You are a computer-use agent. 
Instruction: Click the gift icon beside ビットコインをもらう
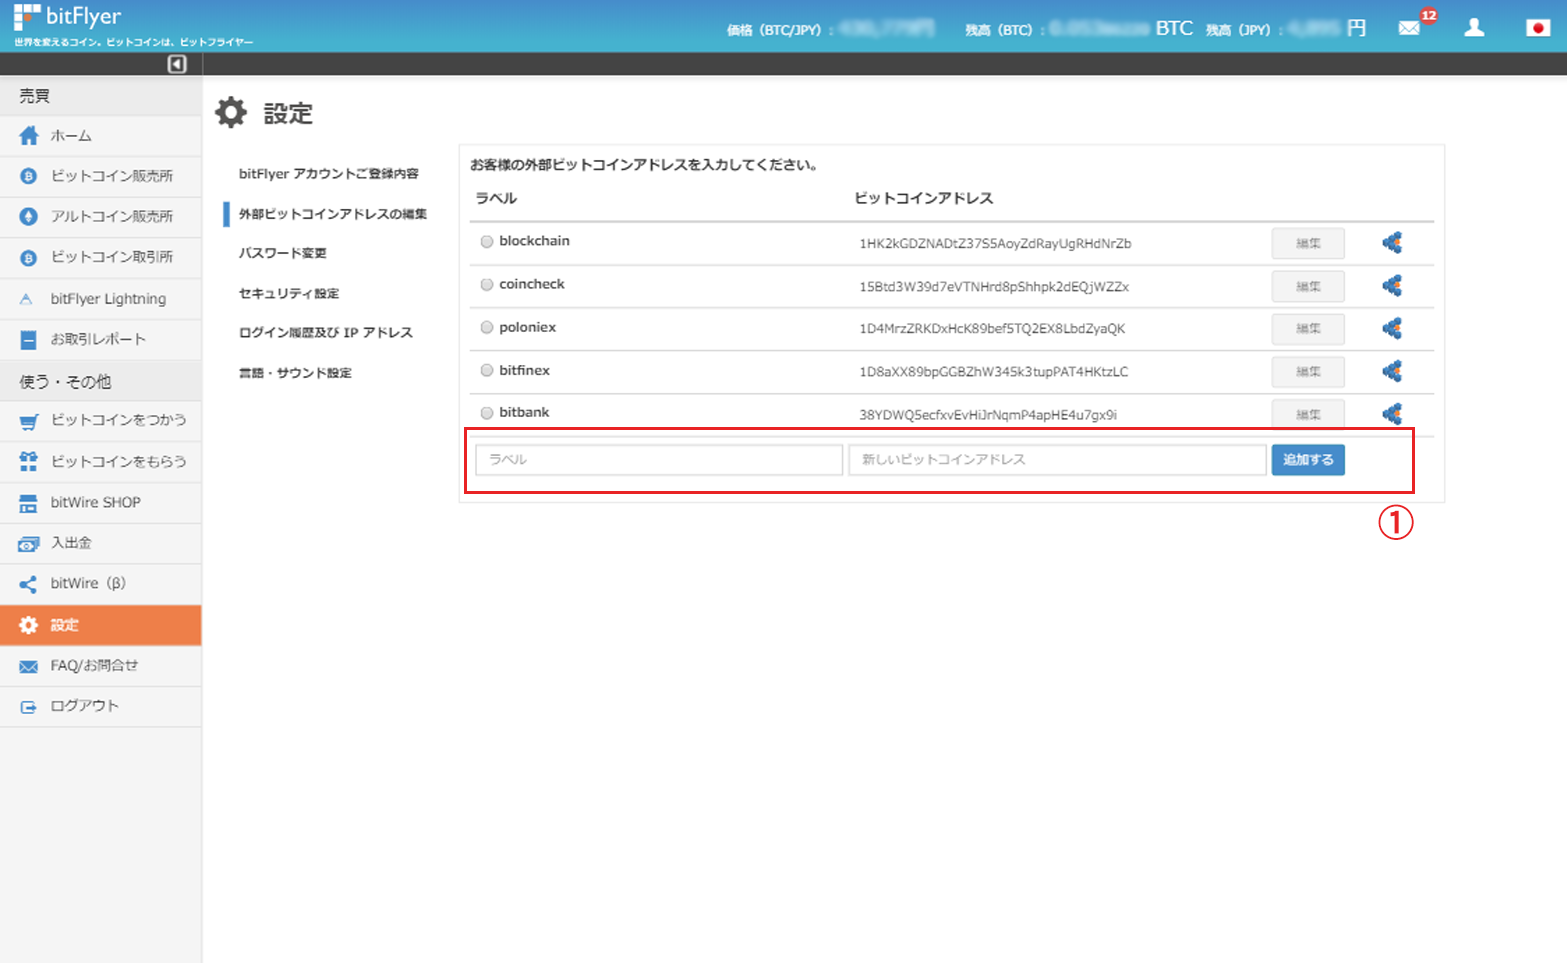point(29,461)
